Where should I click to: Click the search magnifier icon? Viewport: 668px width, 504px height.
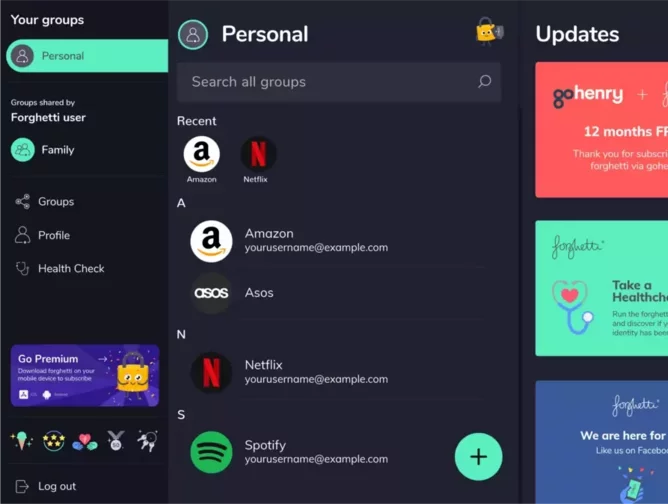coord(484,81)
